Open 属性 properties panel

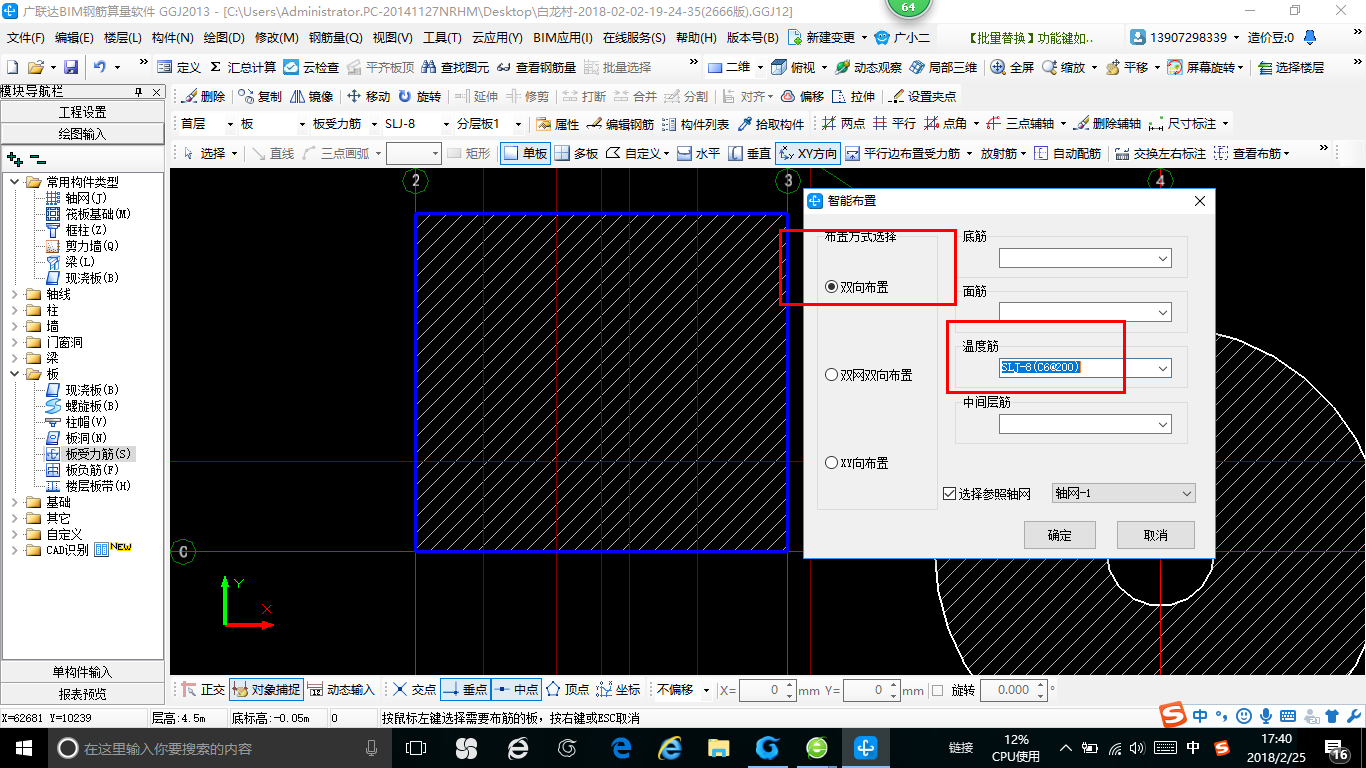coord(558,124)
